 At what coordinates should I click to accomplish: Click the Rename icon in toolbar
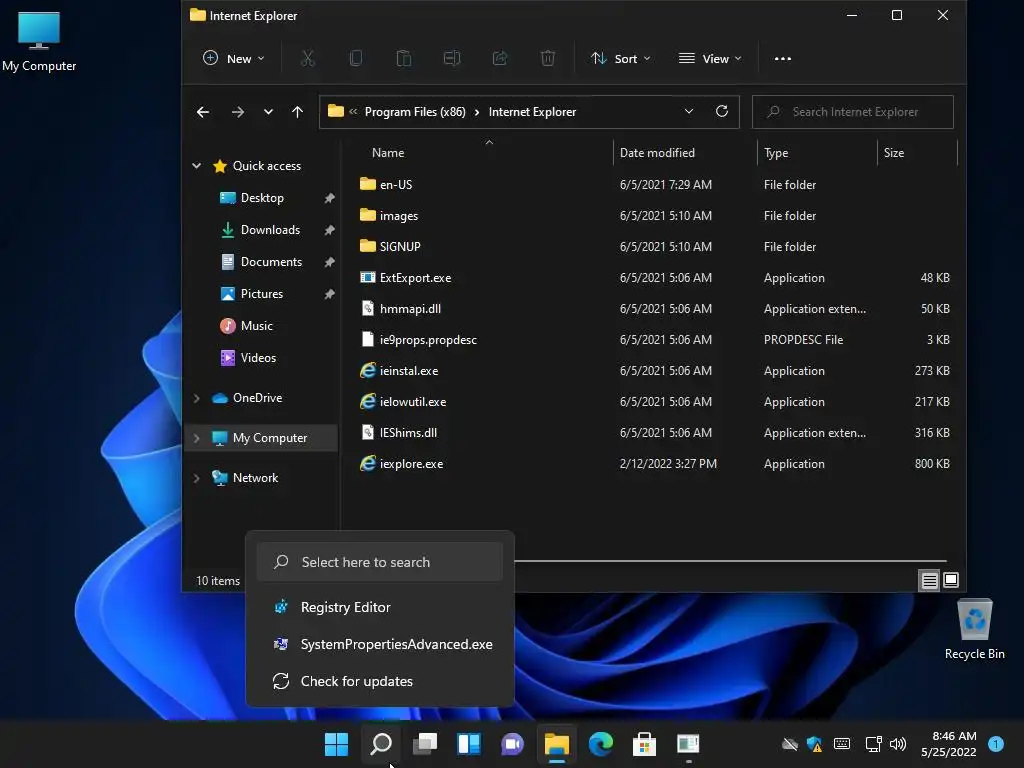[x=452, y=59]
